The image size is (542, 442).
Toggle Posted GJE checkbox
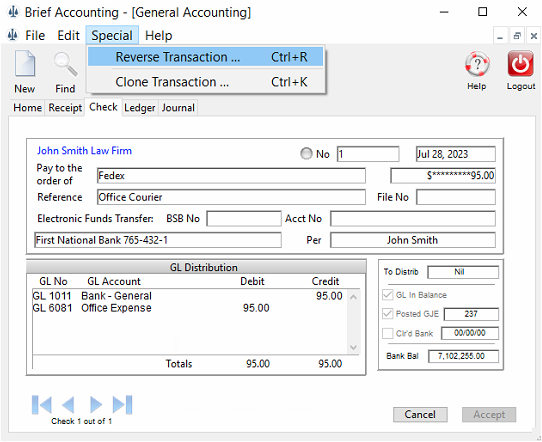tap(387, 314)
